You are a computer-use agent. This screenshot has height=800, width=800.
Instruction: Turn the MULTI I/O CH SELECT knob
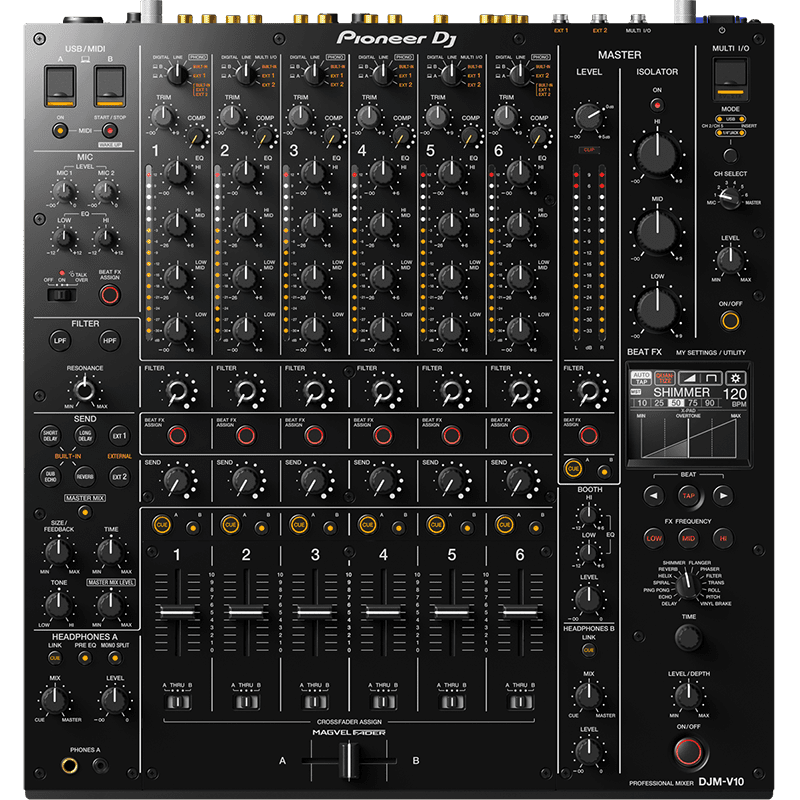click(730, 198)
